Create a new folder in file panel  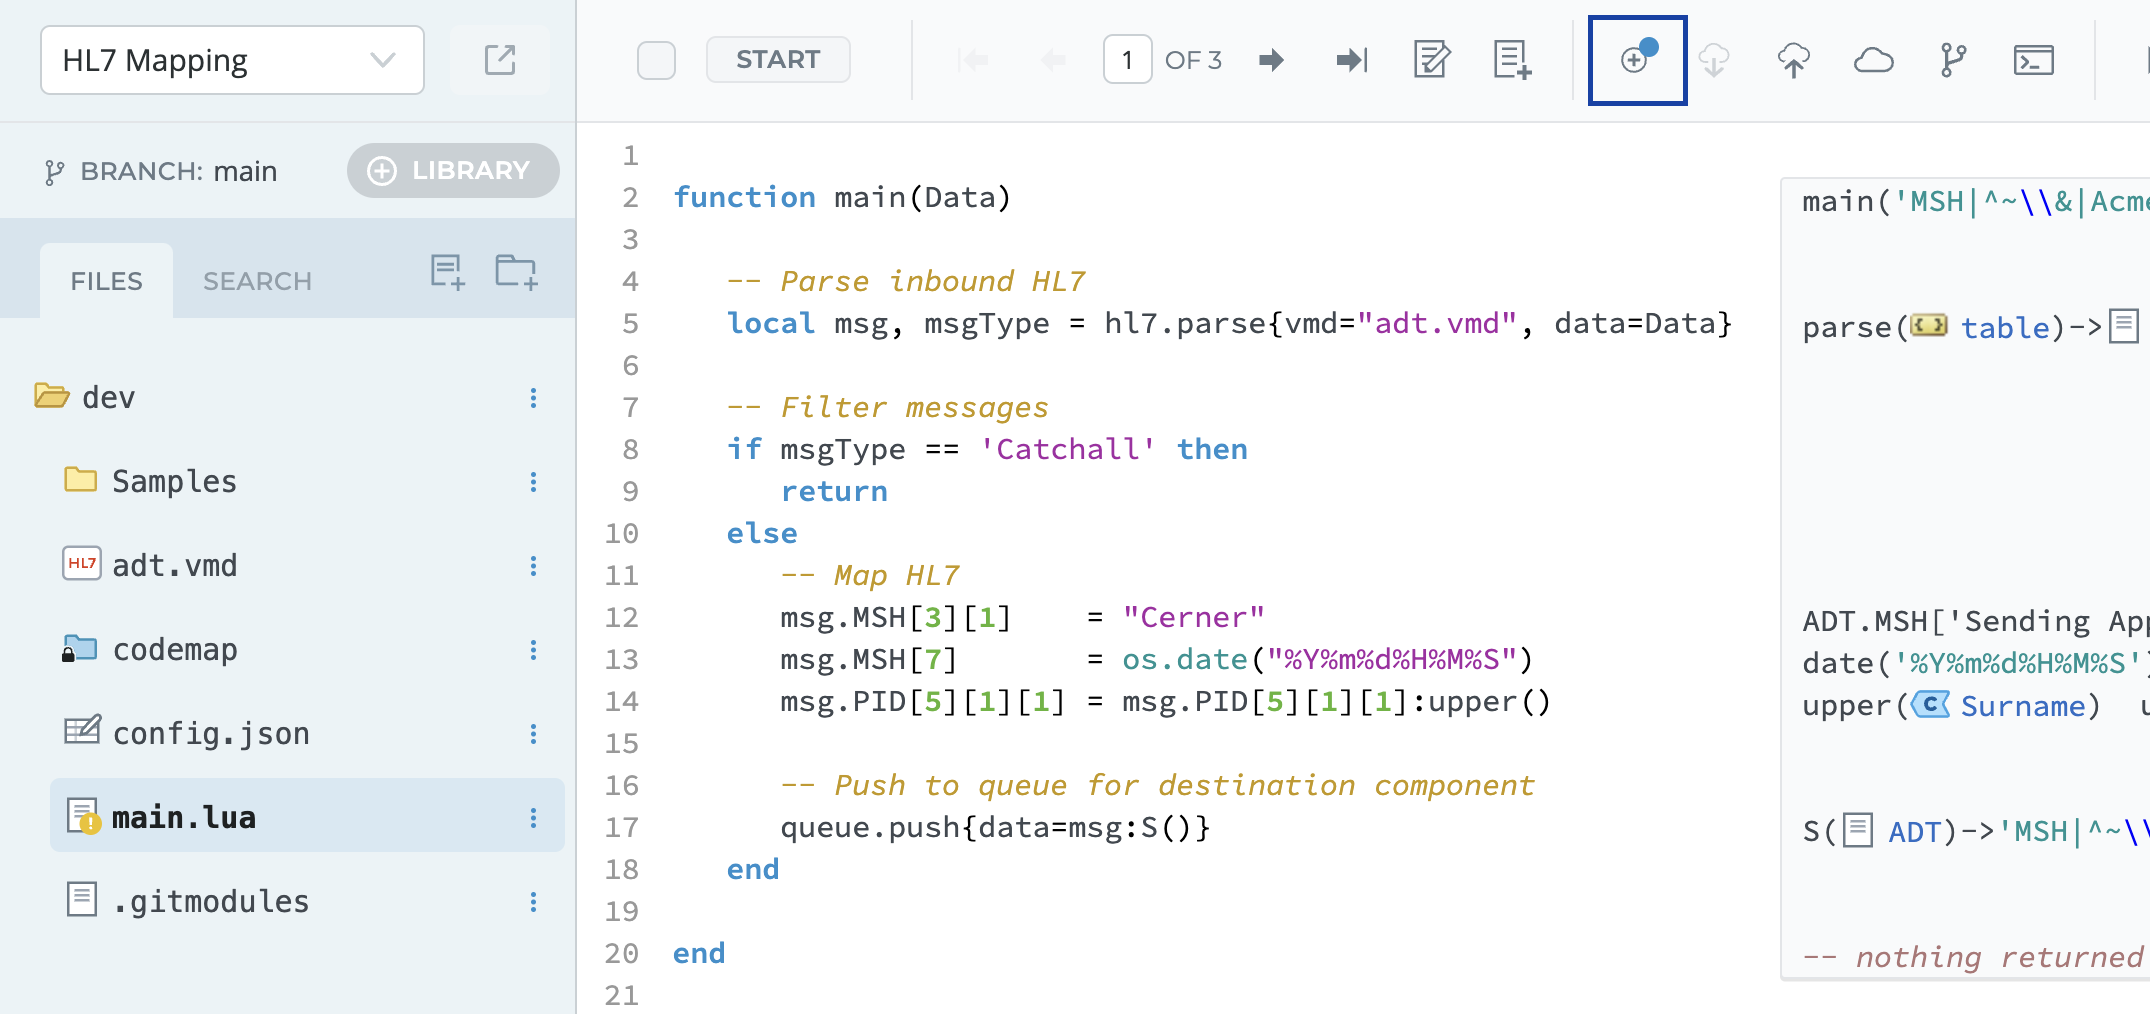(x=516, y=271)
